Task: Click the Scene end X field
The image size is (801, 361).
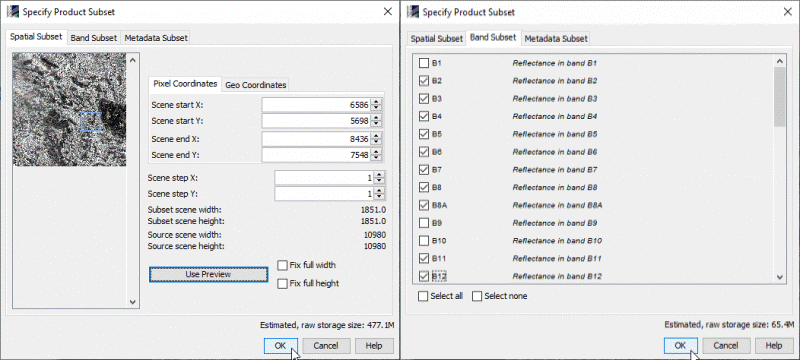Action: [316, 139]
